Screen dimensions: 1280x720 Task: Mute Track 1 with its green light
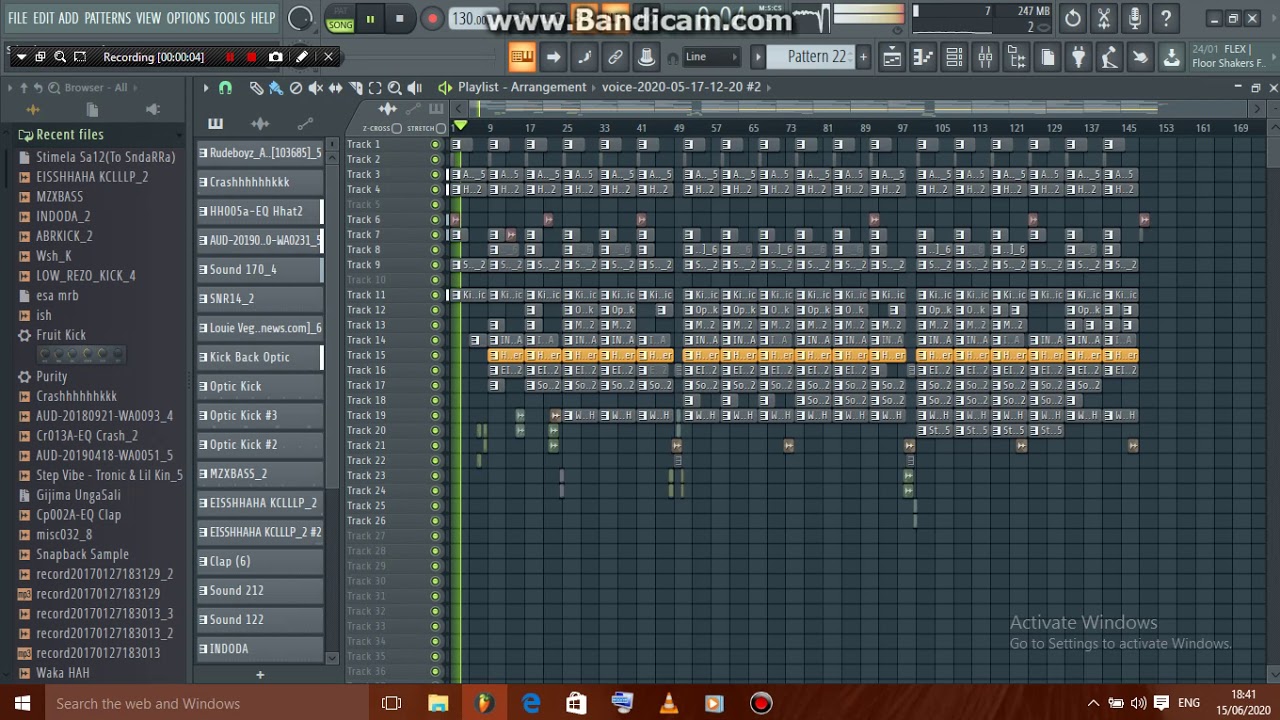pos(435,145)
